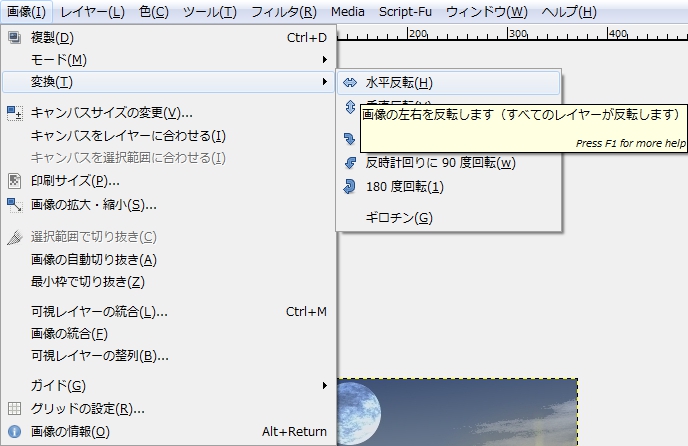Select 180 度回転(1) in submenu

click(x=448, y=187)
